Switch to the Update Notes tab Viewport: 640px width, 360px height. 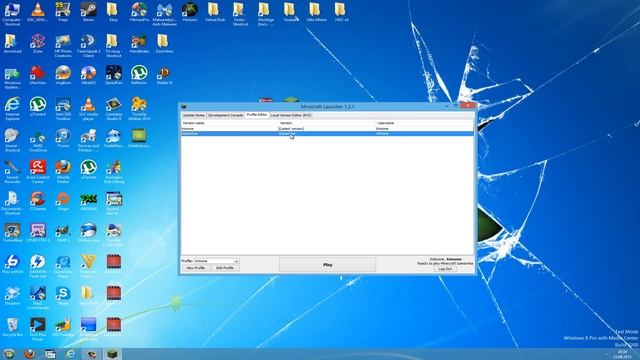(194, 116)
